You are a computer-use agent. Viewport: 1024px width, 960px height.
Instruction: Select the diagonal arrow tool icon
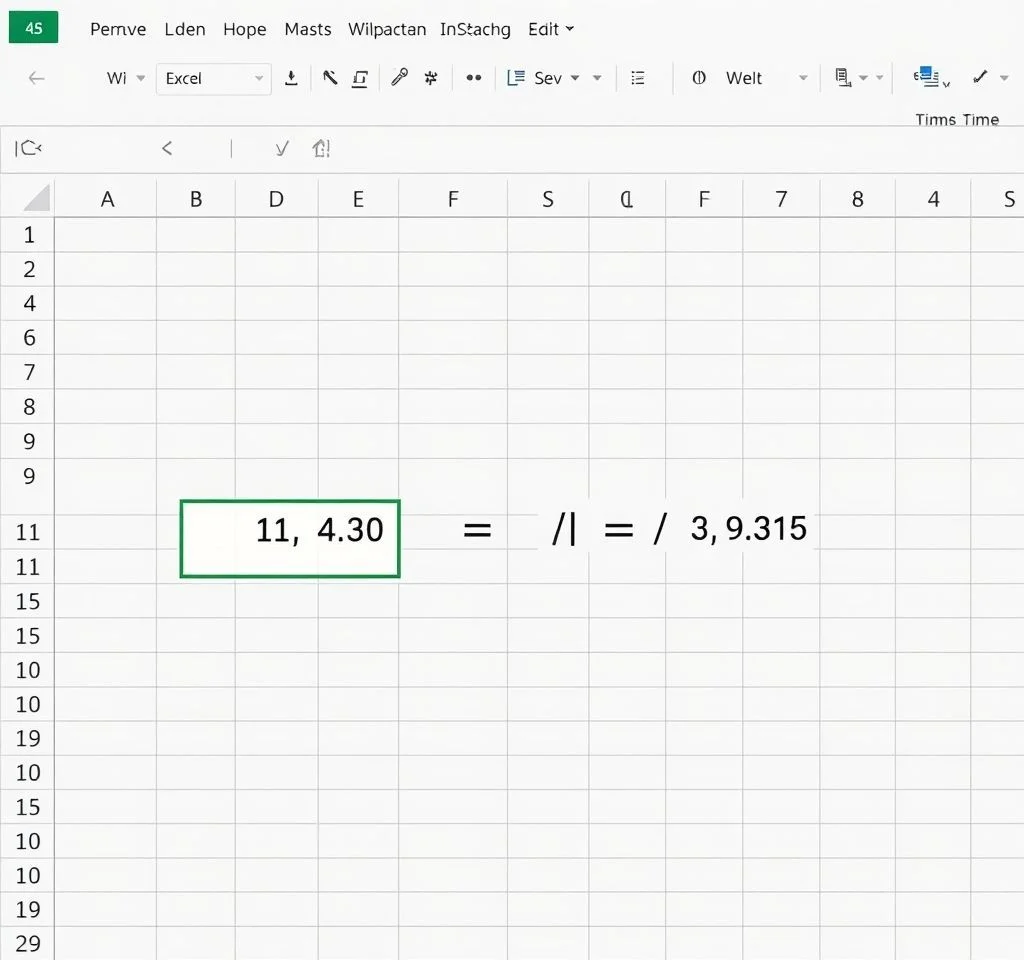pos(330,78)
